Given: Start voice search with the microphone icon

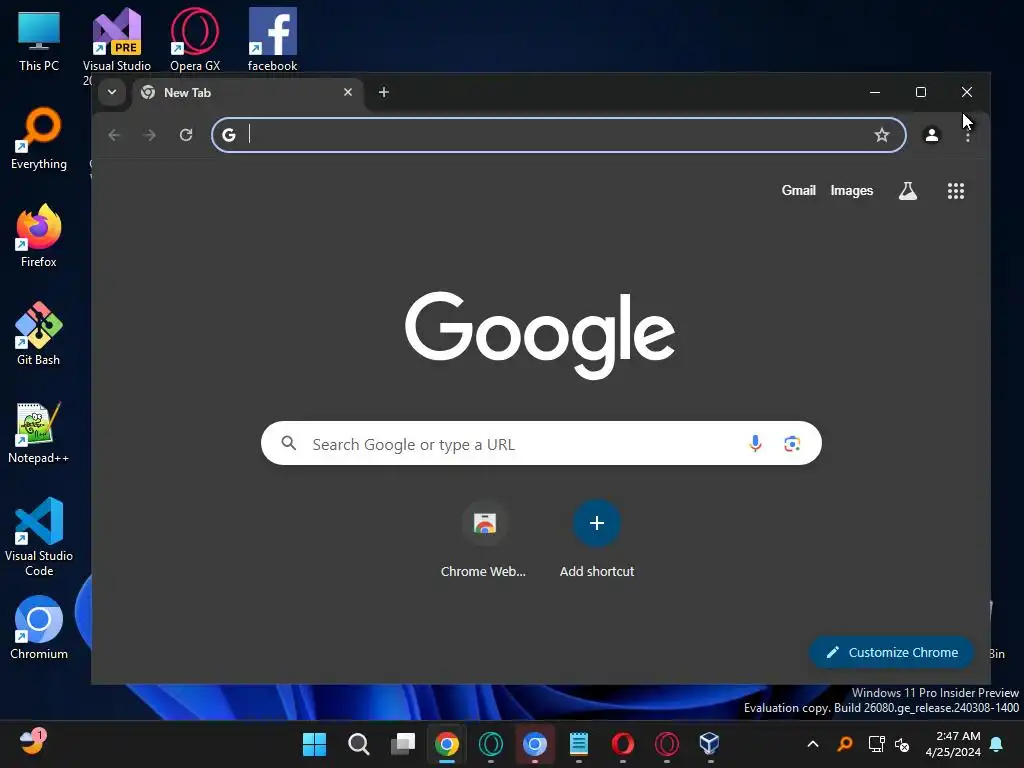Looking at the screenshot, I should tap(755, 443).
